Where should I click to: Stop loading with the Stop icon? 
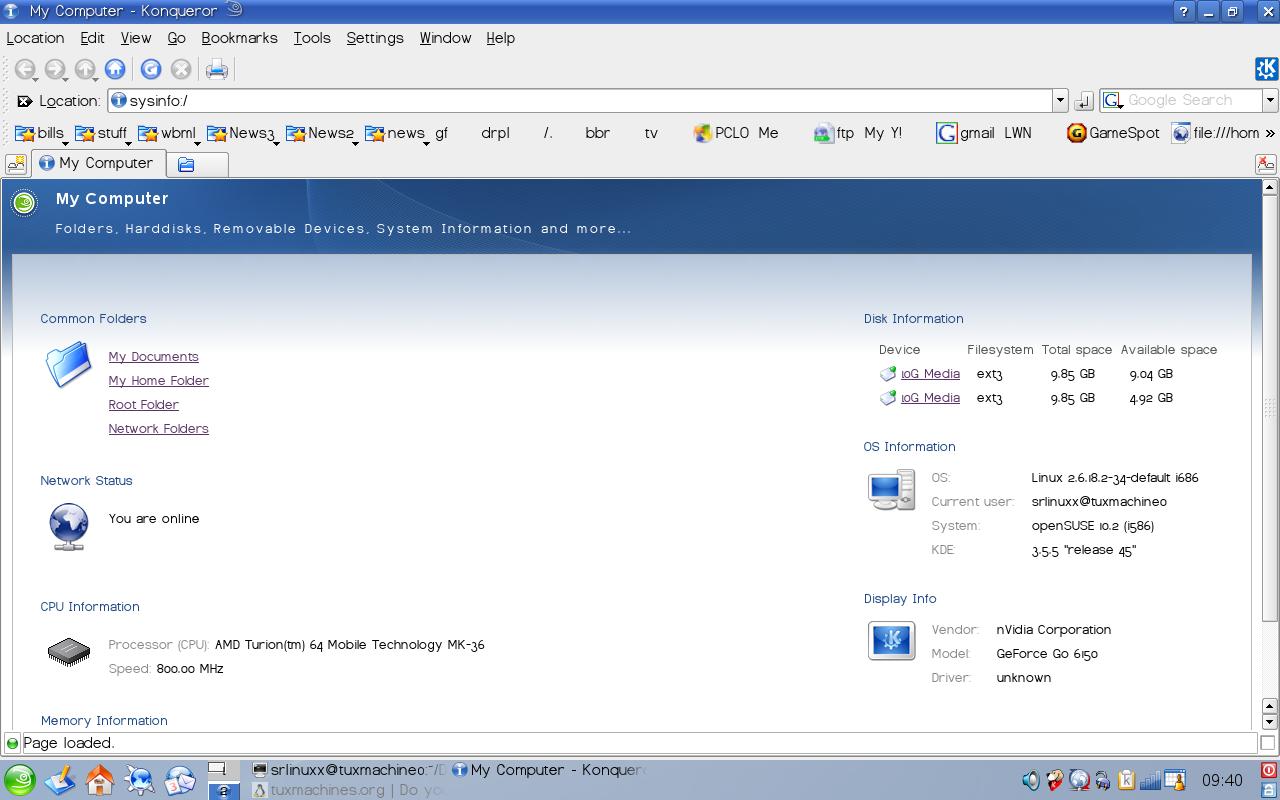181,69
